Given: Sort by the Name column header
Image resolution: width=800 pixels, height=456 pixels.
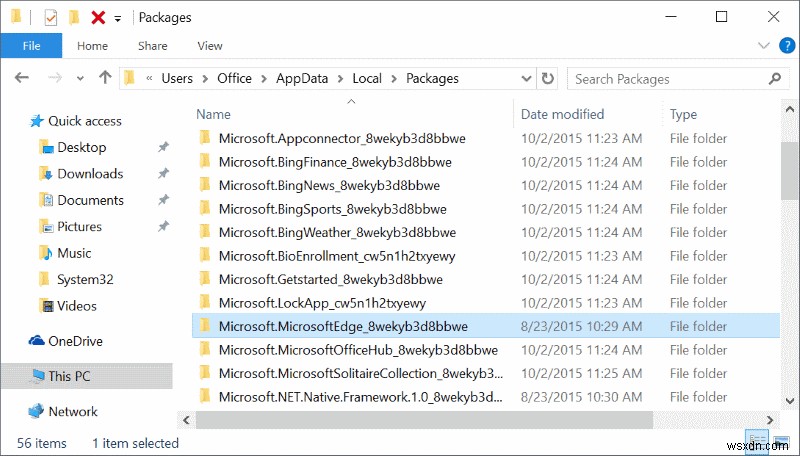Looking at the screenshot, I should (x=213, y=114).
